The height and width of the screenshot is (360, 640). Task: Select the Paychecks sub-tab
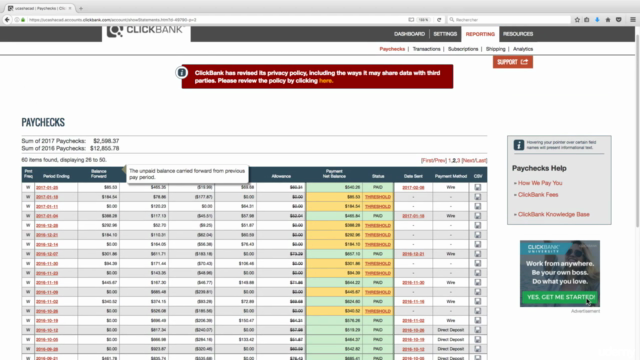392,49
